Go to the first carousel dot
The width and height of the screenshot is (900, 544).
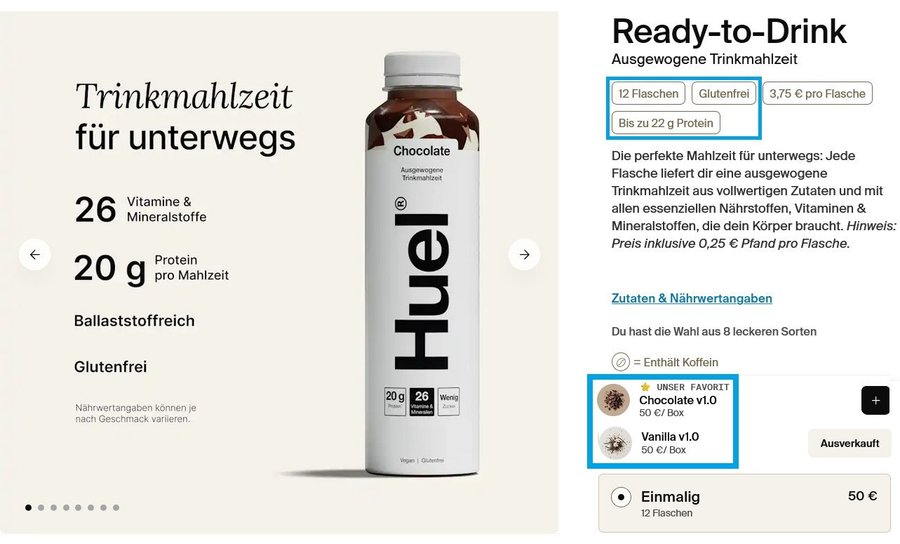pyautogui.click(x=28, y=507)
